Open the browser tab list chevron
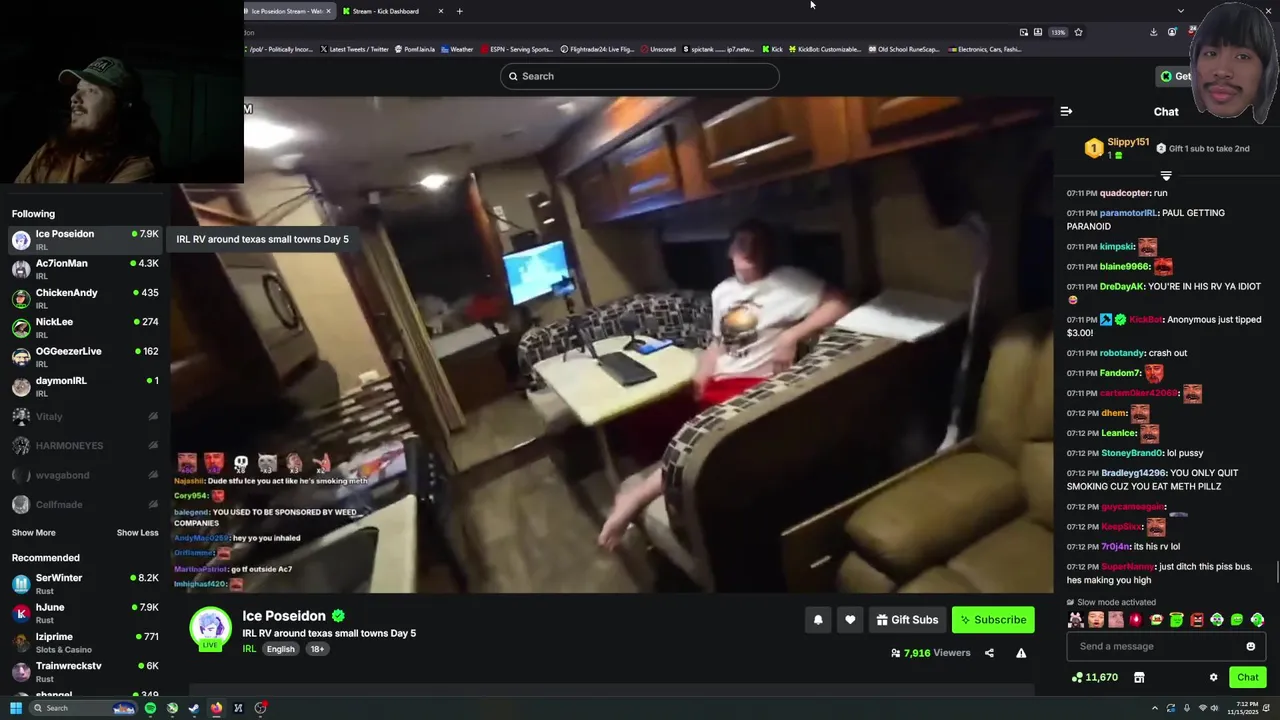 point(1180,11)
